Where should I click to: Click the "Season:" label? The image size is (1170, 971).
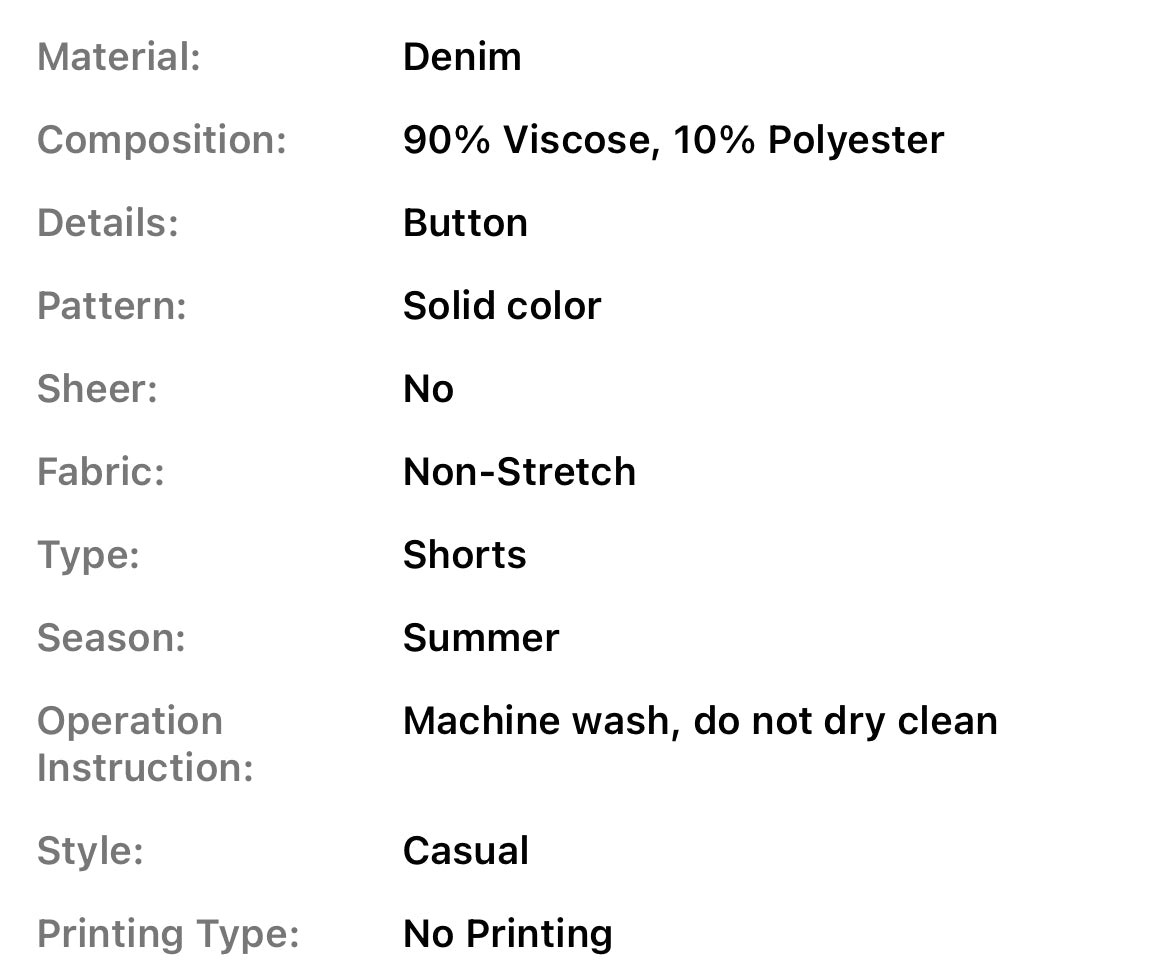112,638
